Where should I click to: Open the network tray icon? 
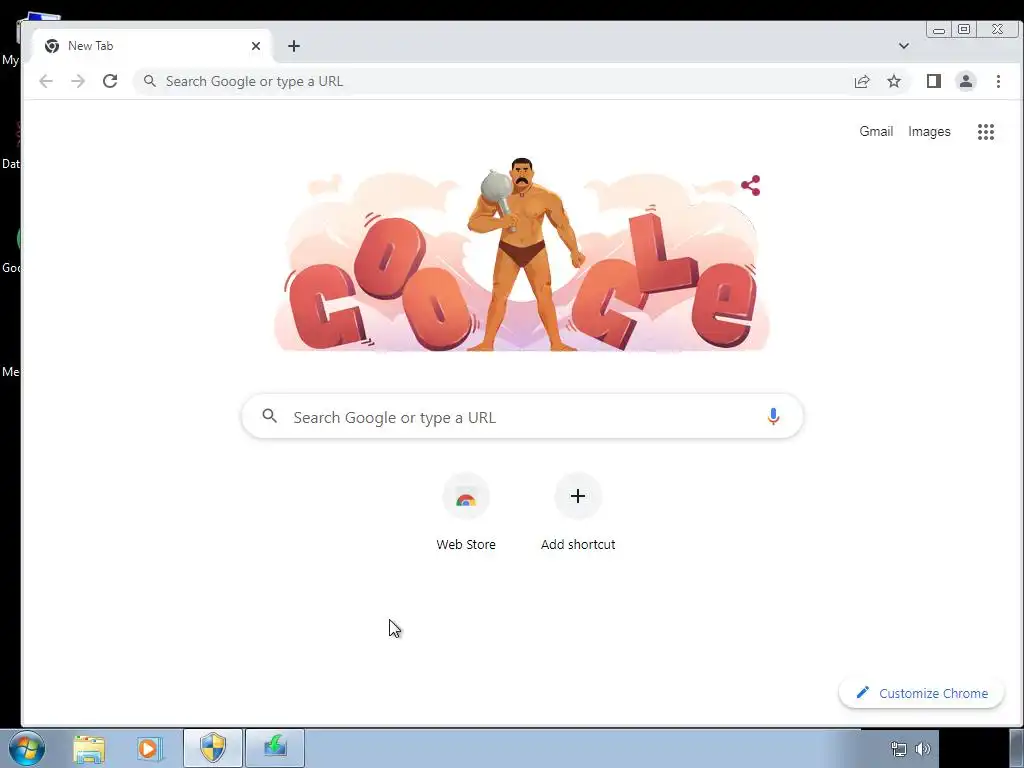(x=899, y=749)
